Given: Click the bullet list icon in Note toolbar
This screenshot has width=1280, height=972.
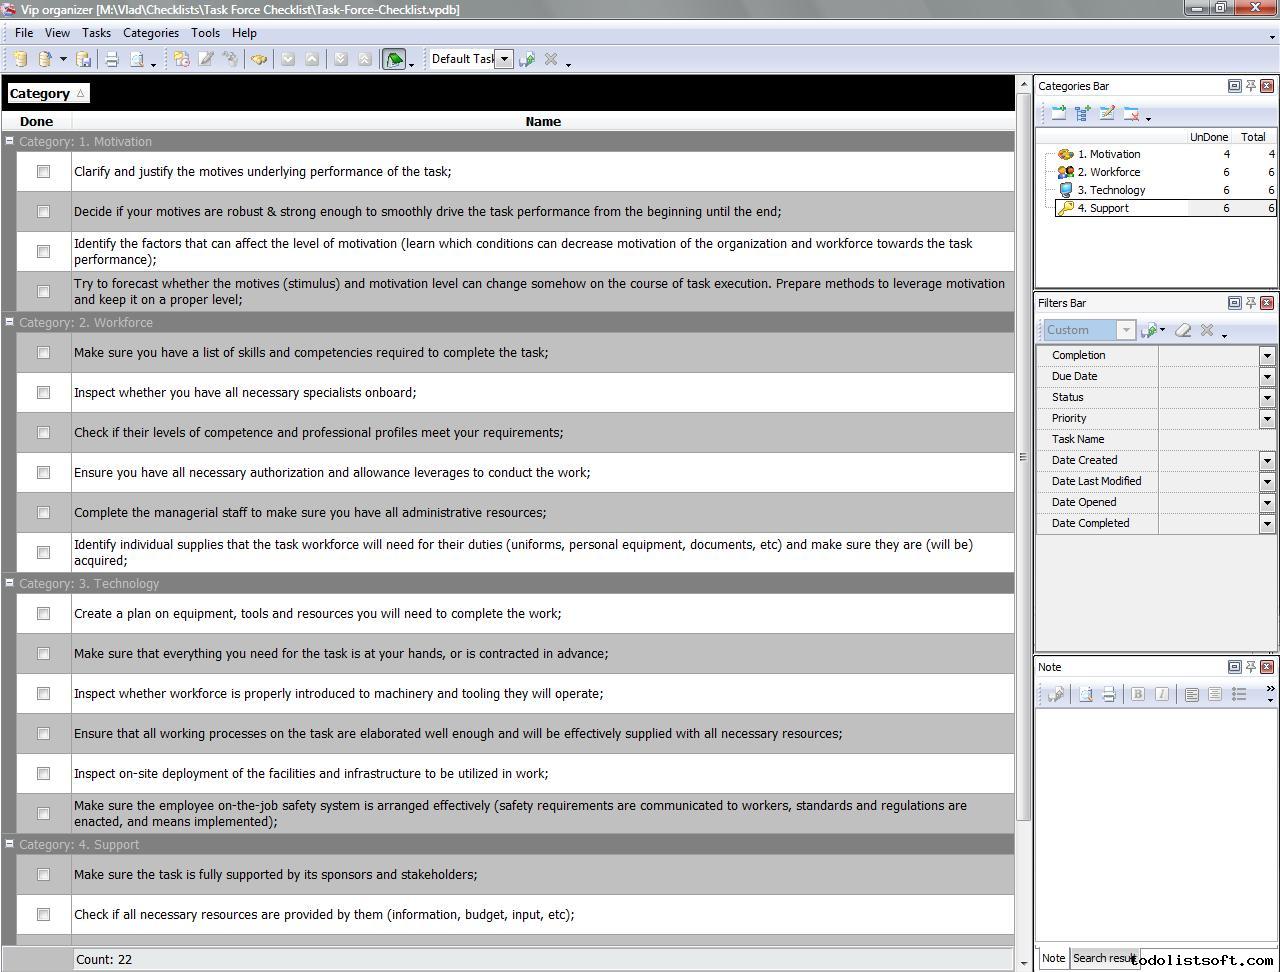Looking at the screenshot, I should point(1239,694).
